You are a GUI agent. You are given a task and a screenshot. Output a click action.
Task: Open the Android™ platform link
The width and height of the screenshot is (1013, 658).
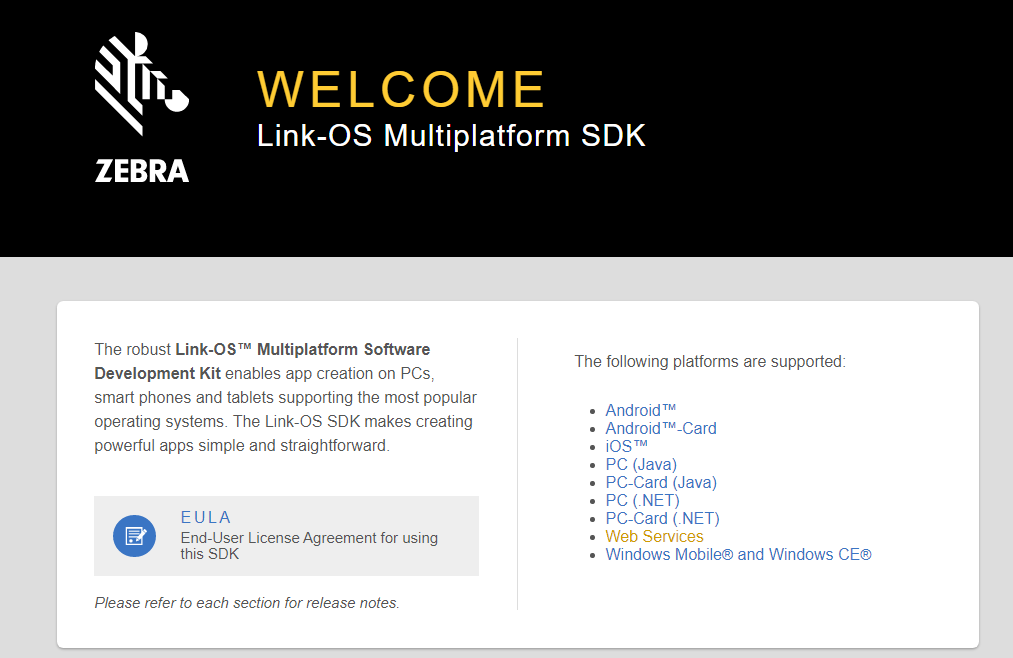pos(641,410)
